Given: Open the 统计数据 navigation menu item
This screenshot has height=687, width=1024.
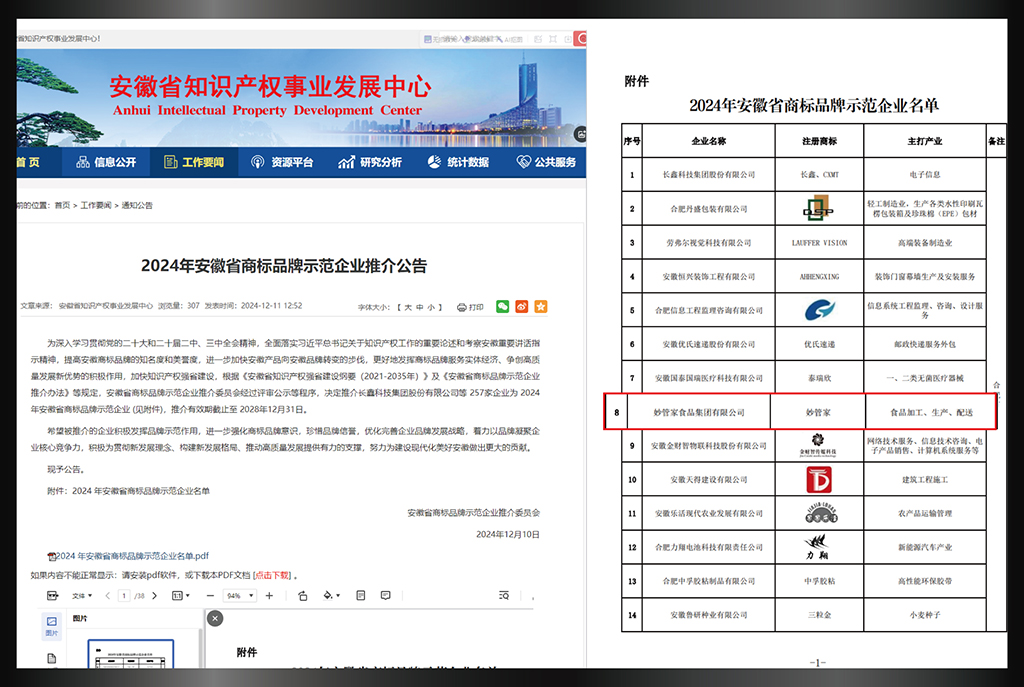Looking at the screenshot, I should 458,162.
